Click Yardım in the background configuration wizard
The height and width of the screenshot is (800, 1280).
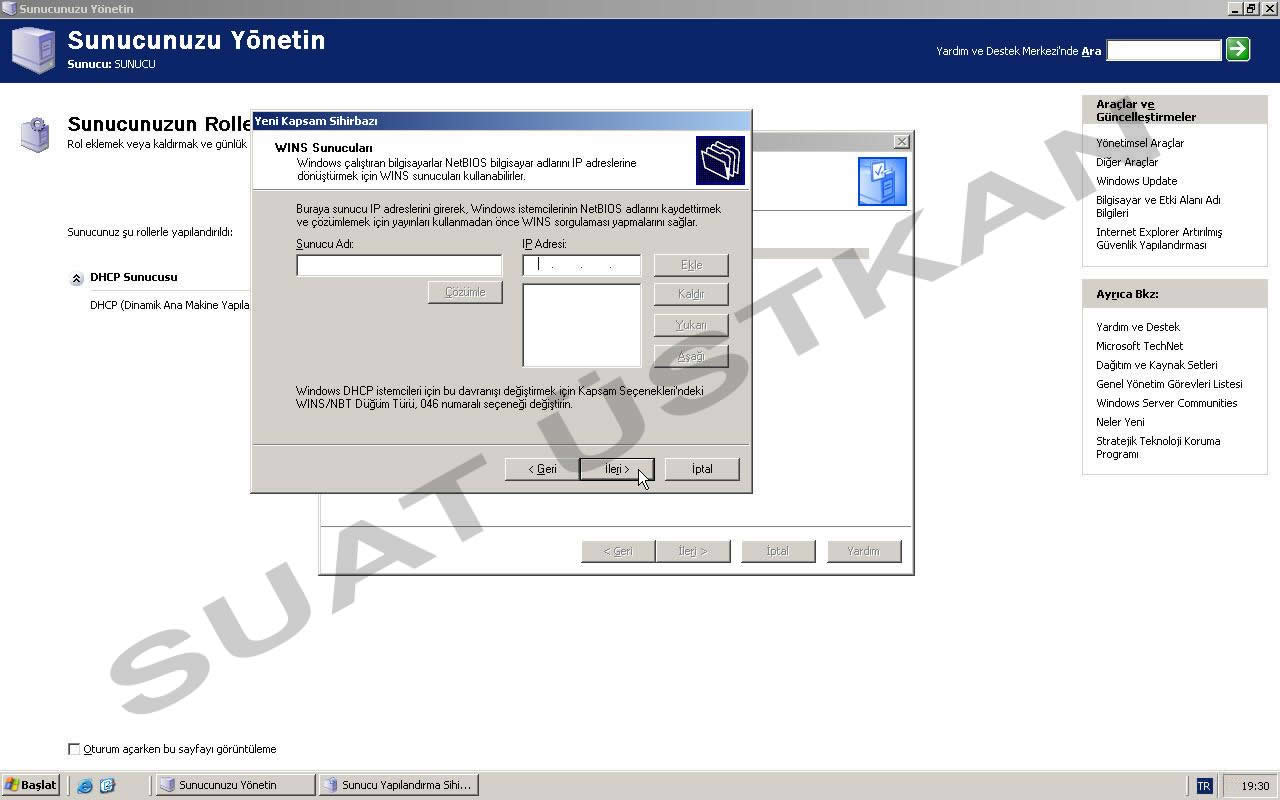click(864, 551)
